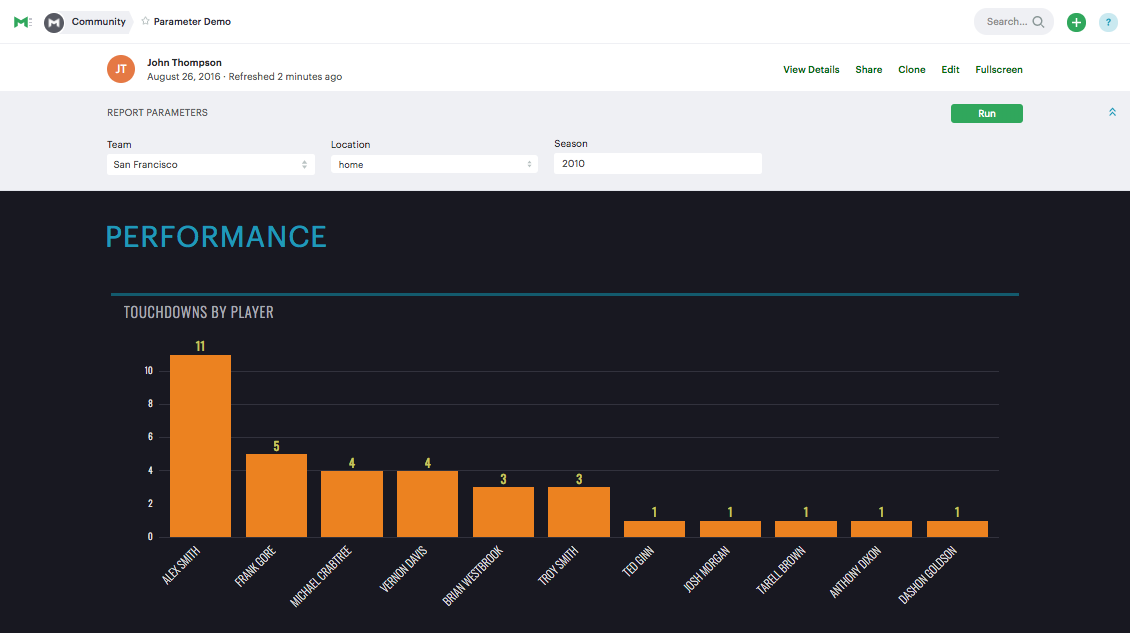Click the Frank Gore bar
Viewport: 1130px width, 633px height.
coord(276,495)
